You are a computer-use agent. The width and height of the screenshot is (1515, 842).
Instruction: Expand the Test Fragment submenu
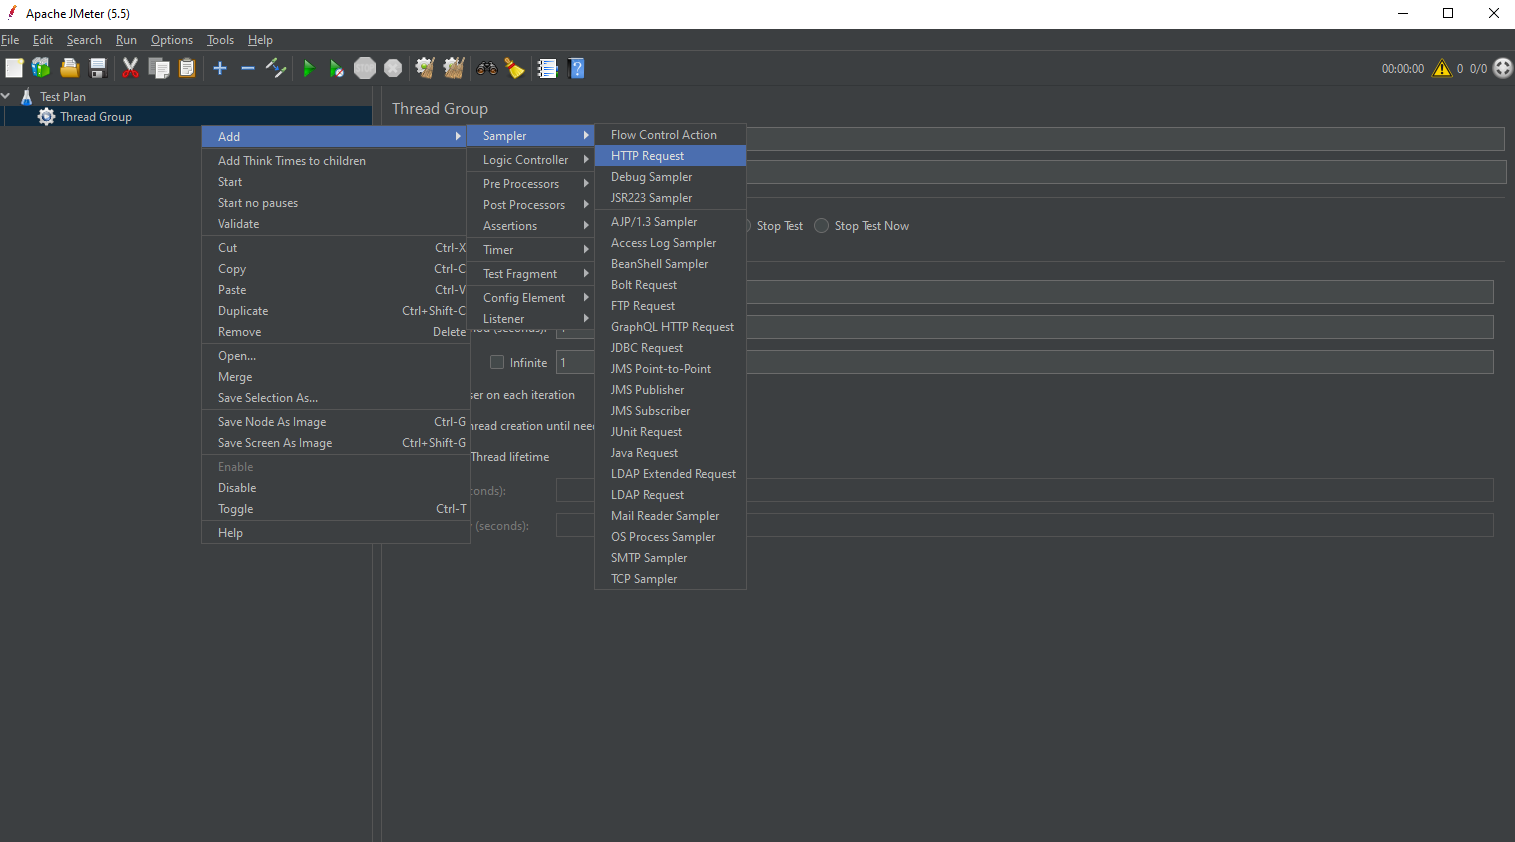point(530,274)
